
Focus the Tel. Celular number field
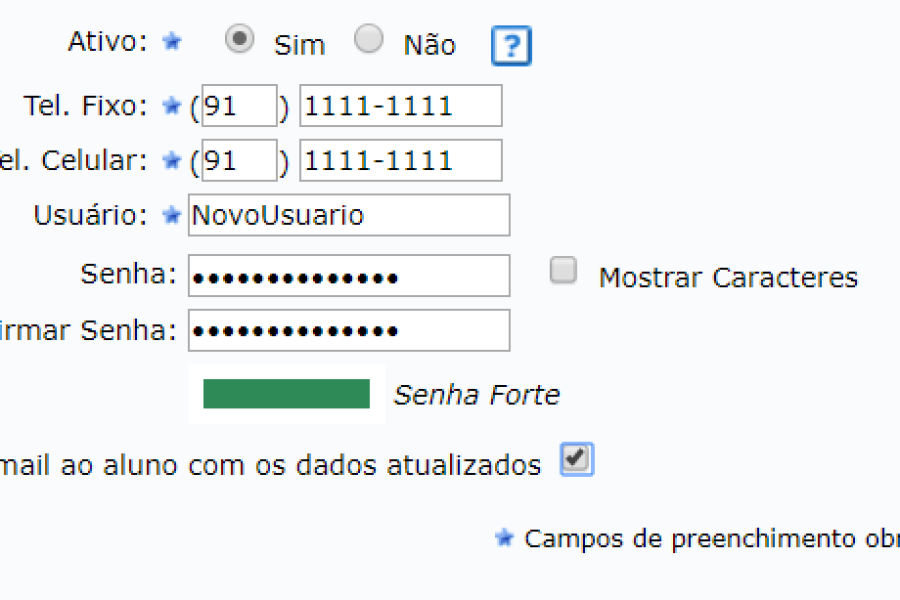(400, 160)
